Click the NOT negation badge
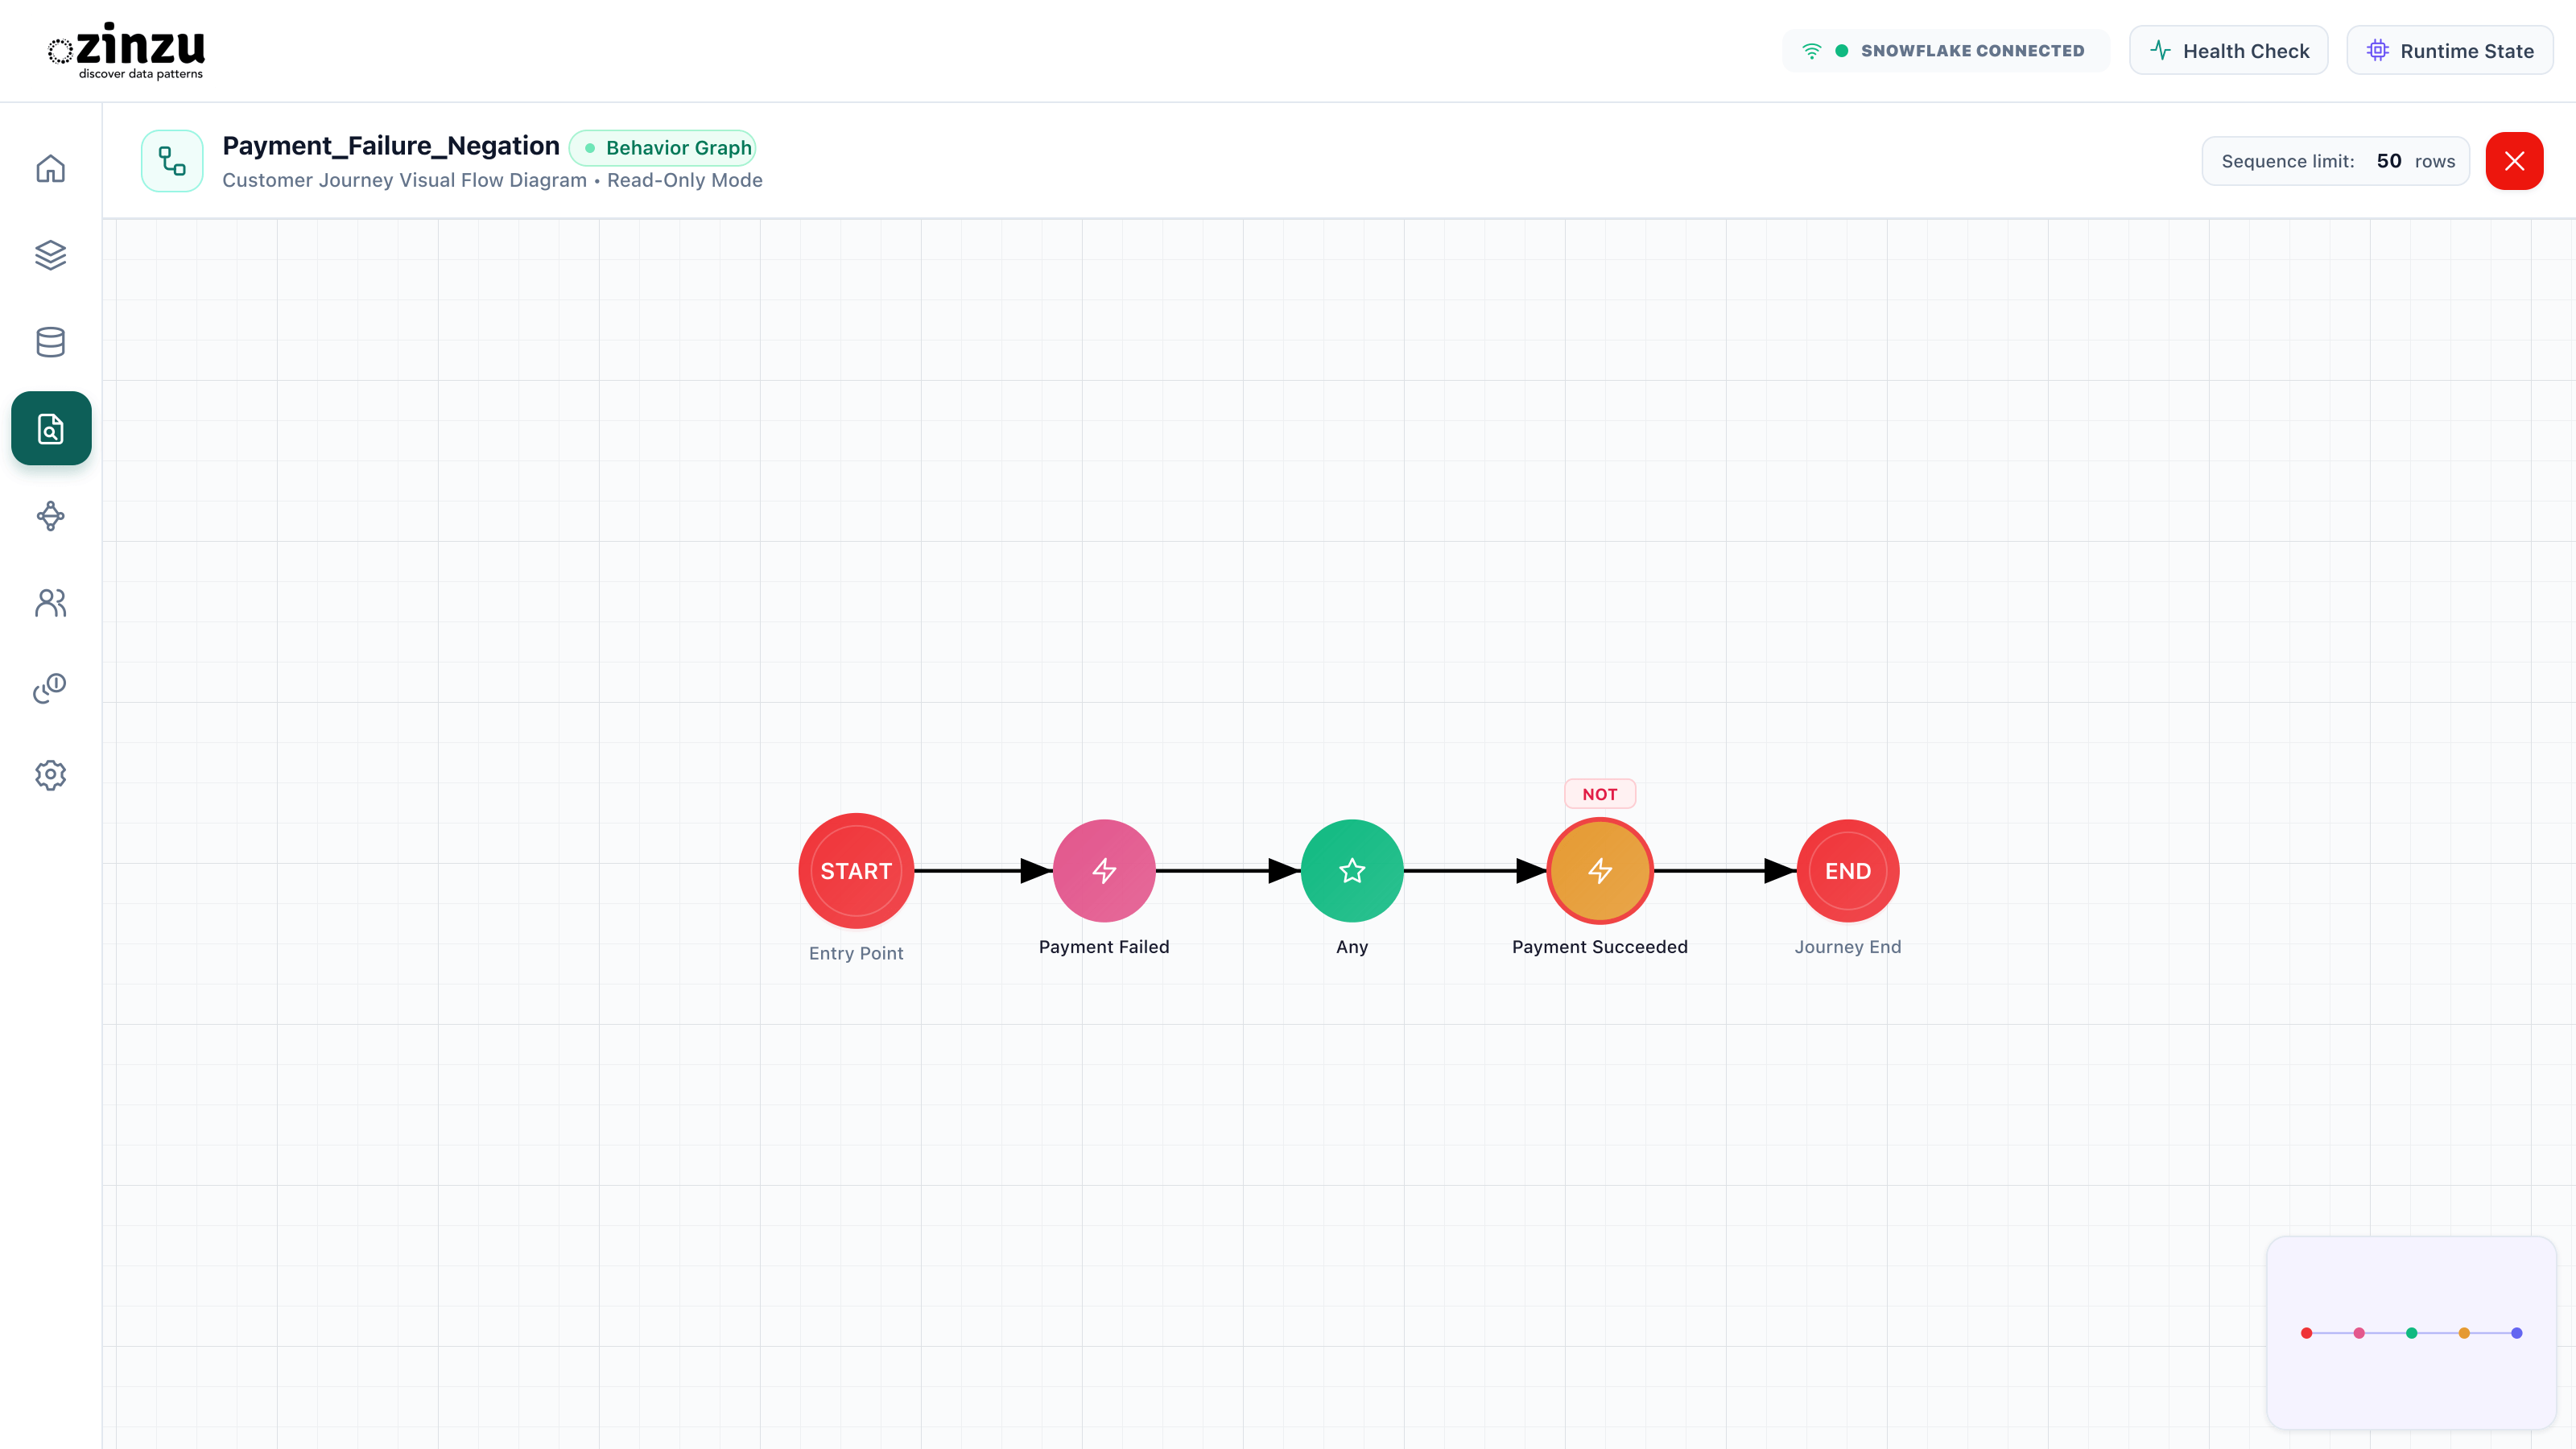Screen dimensions: 2576x1449 click(1600, 794)
